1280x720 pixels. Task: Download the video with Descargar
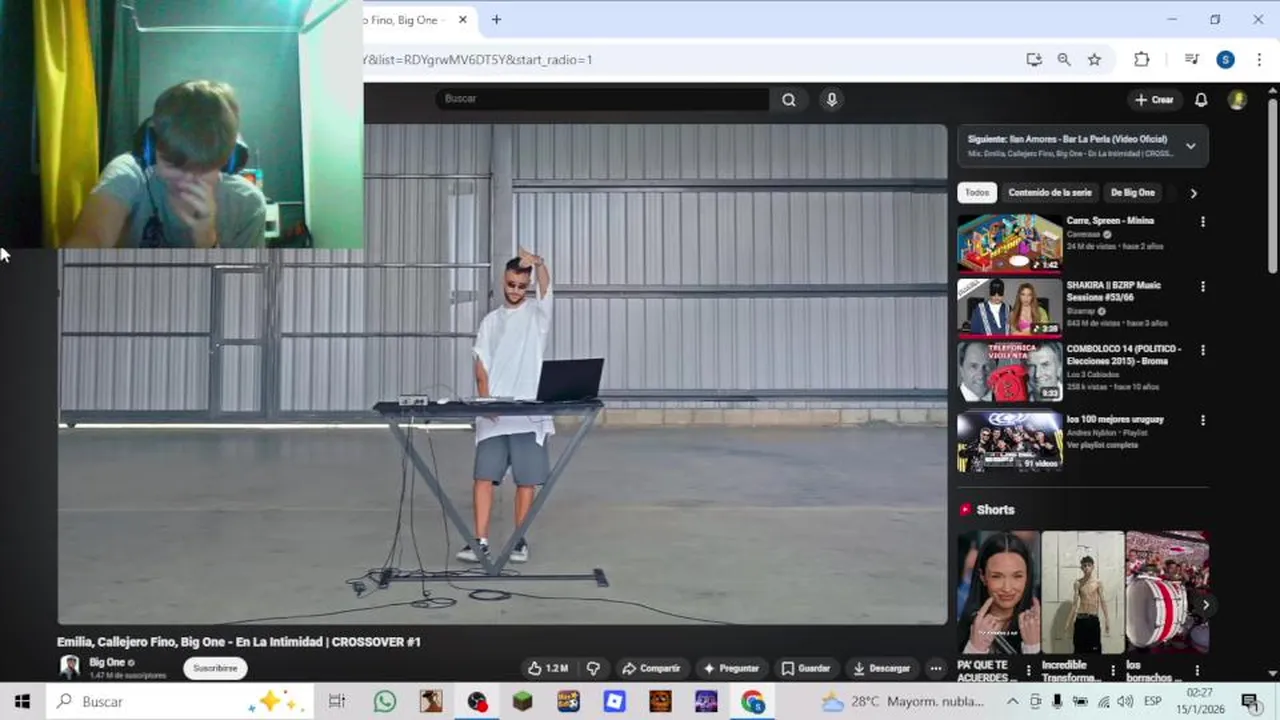pos(881,668)
